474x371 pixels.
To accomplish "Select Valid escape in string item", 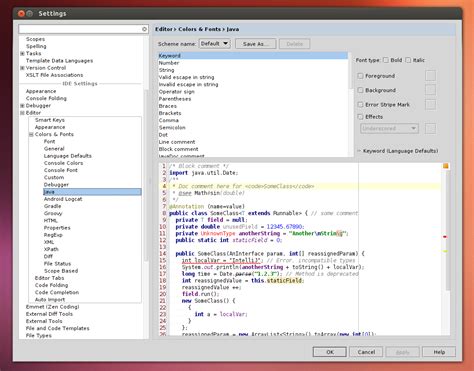I will point(253,77).
